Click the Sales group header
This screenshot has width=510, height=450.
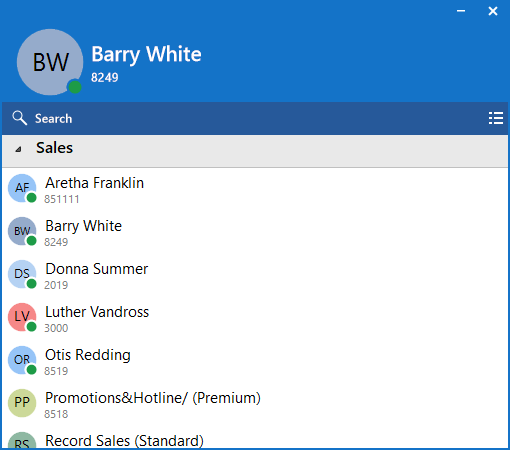(x=255, y=151)
